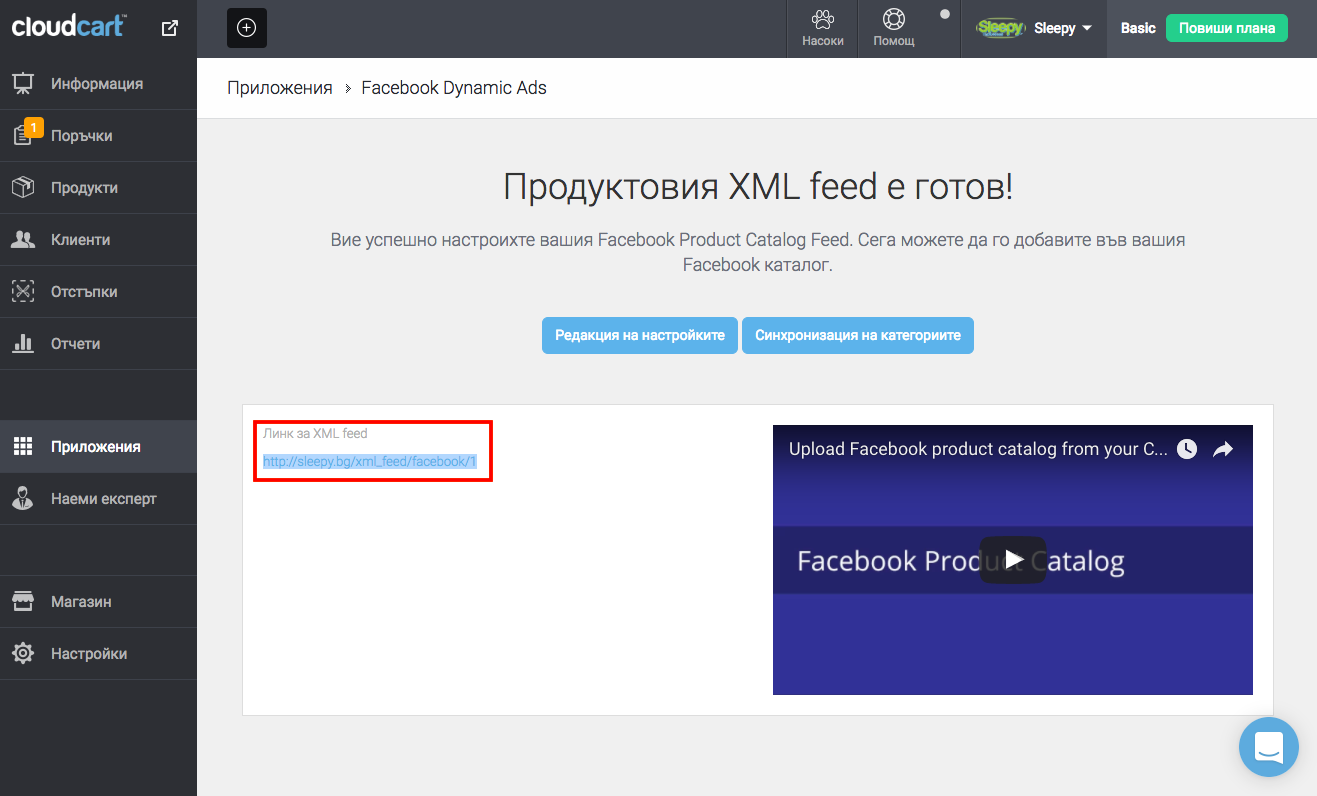
Task: Click the Магазин storefront icon
Action: 23,602
